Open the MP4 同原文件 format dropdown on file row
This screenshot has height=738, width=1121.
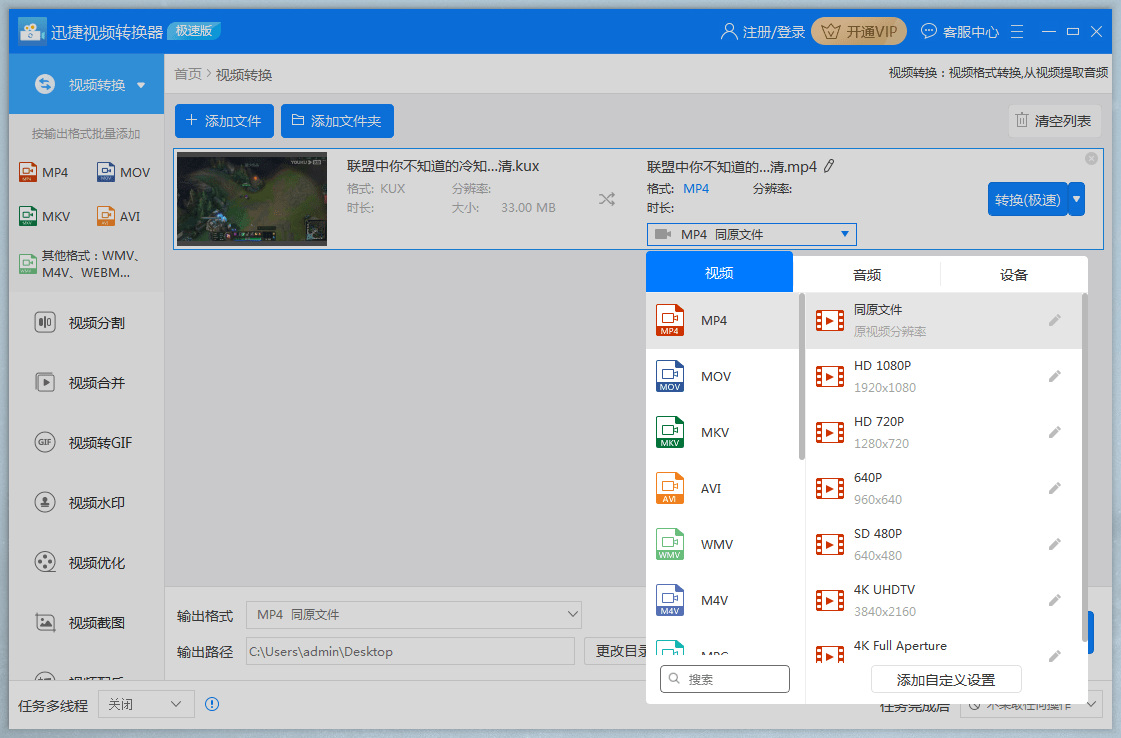[750, 234]
